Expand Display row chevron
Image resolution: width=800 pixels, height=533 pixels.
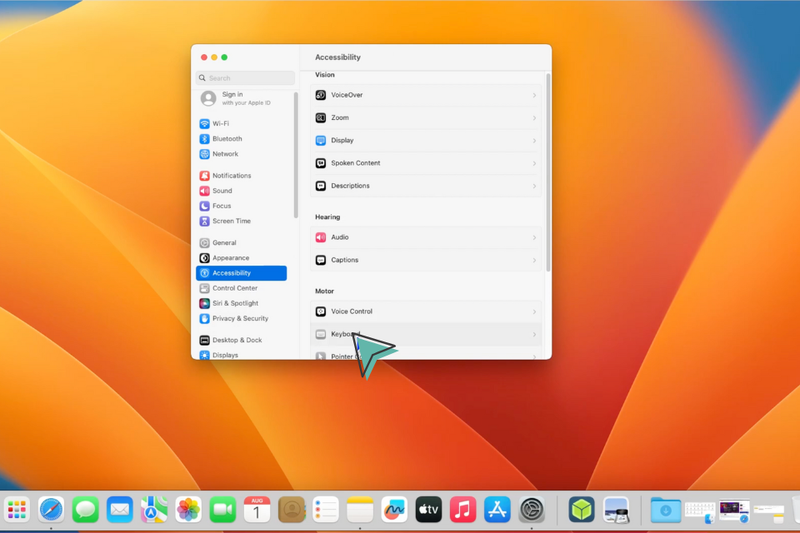[534, 141]
